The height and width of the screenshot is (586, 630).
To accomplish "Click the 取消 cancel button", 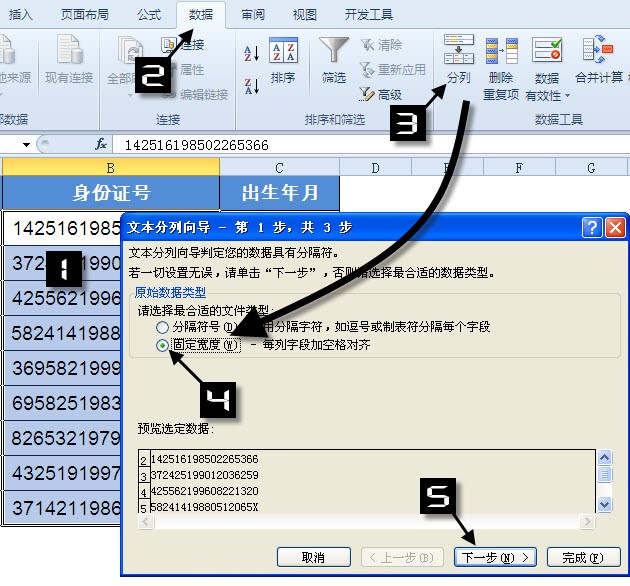I will point(313,557).
